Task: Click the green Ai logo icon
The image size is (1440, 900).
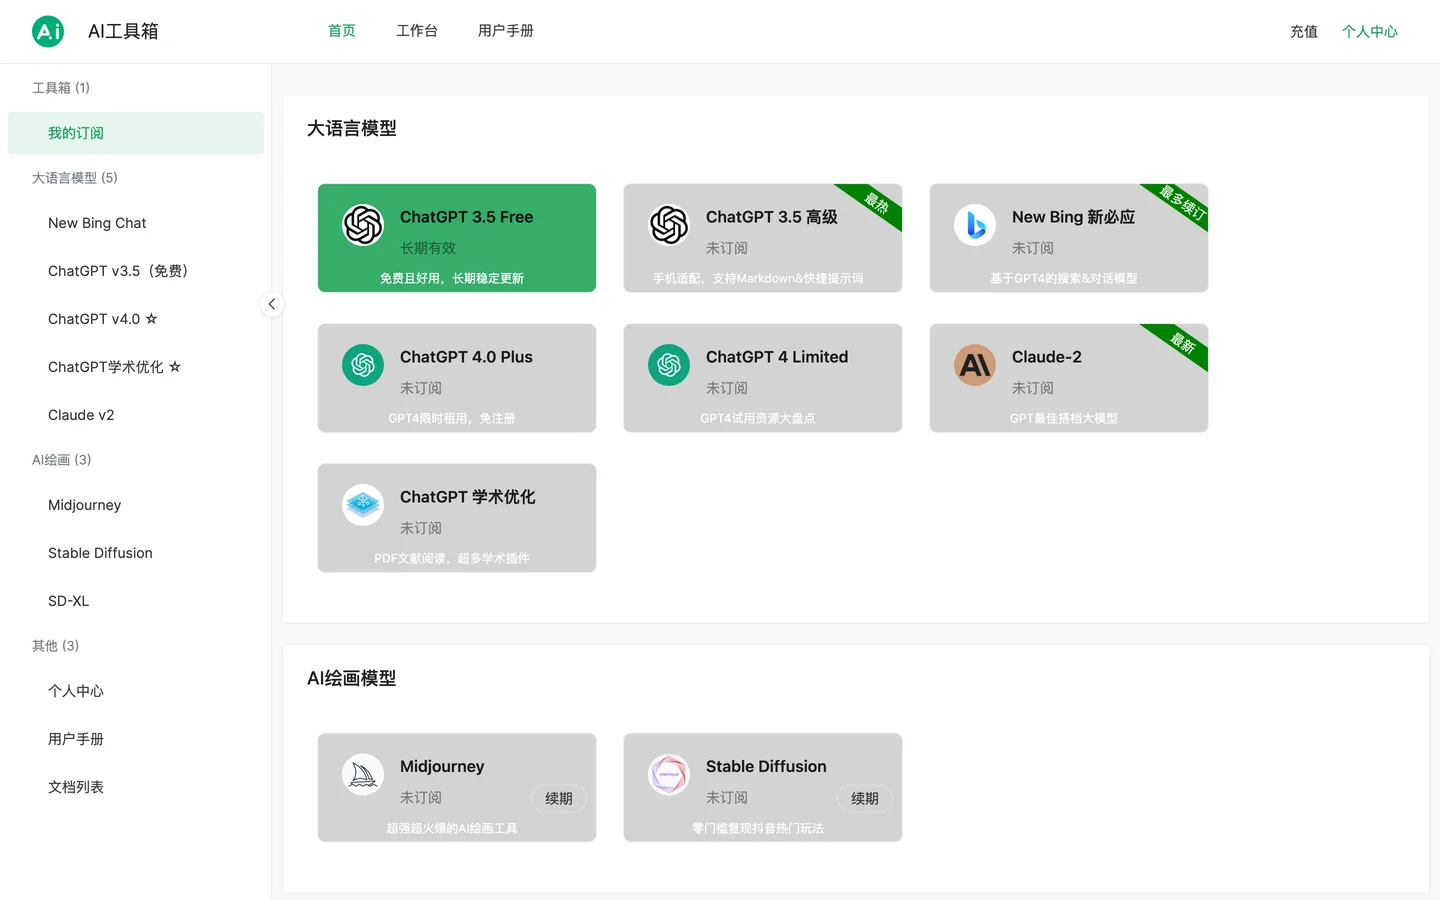Action: pyautogui.click(x=48, y=31)
